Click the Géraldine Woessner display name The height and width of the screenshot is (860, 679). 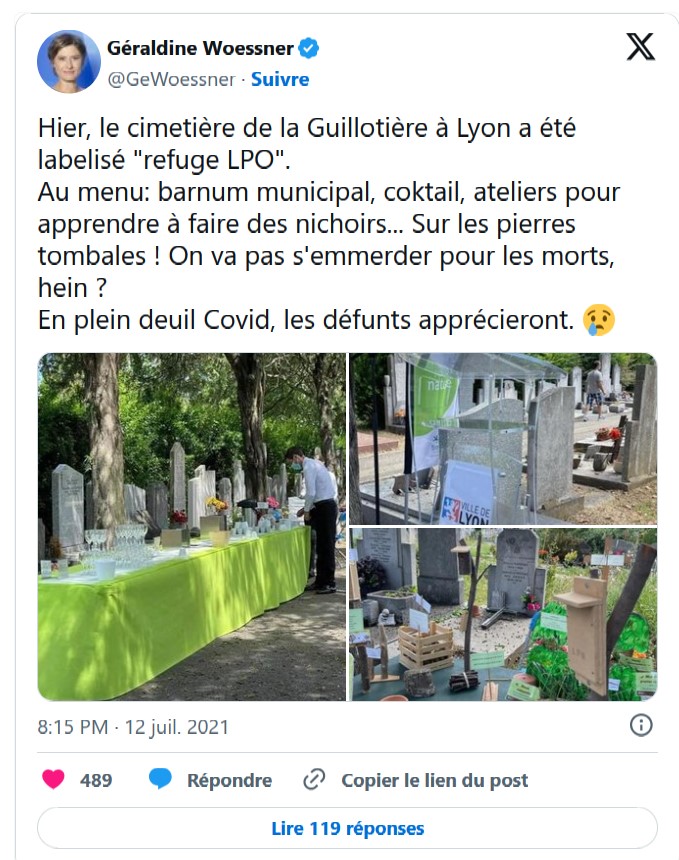pyautogui.click(x=200, y=48)
